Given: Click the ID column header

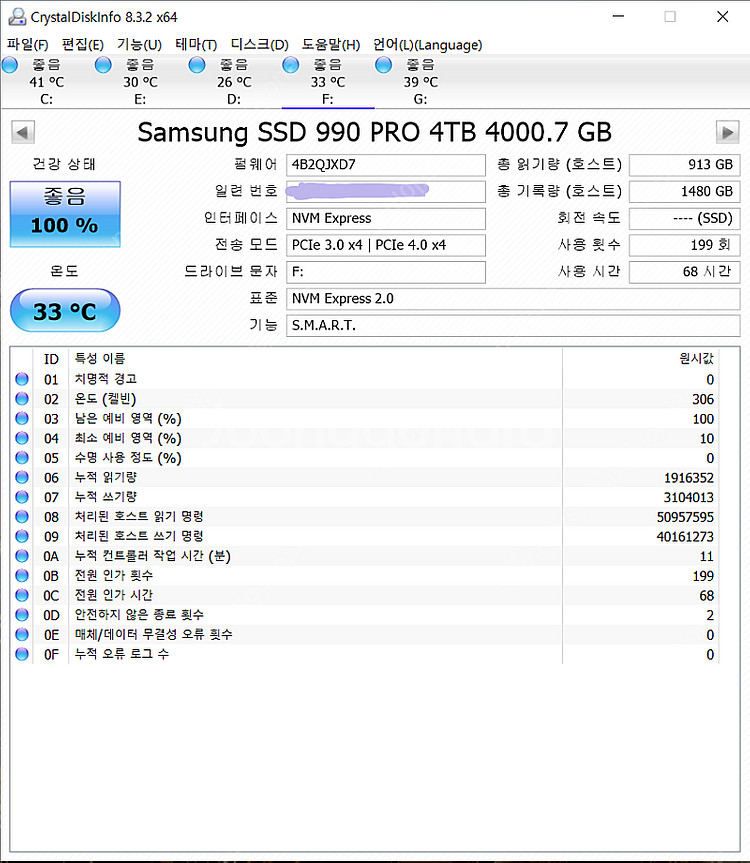Looking at the screenshot, I should (x=51, y=359).
